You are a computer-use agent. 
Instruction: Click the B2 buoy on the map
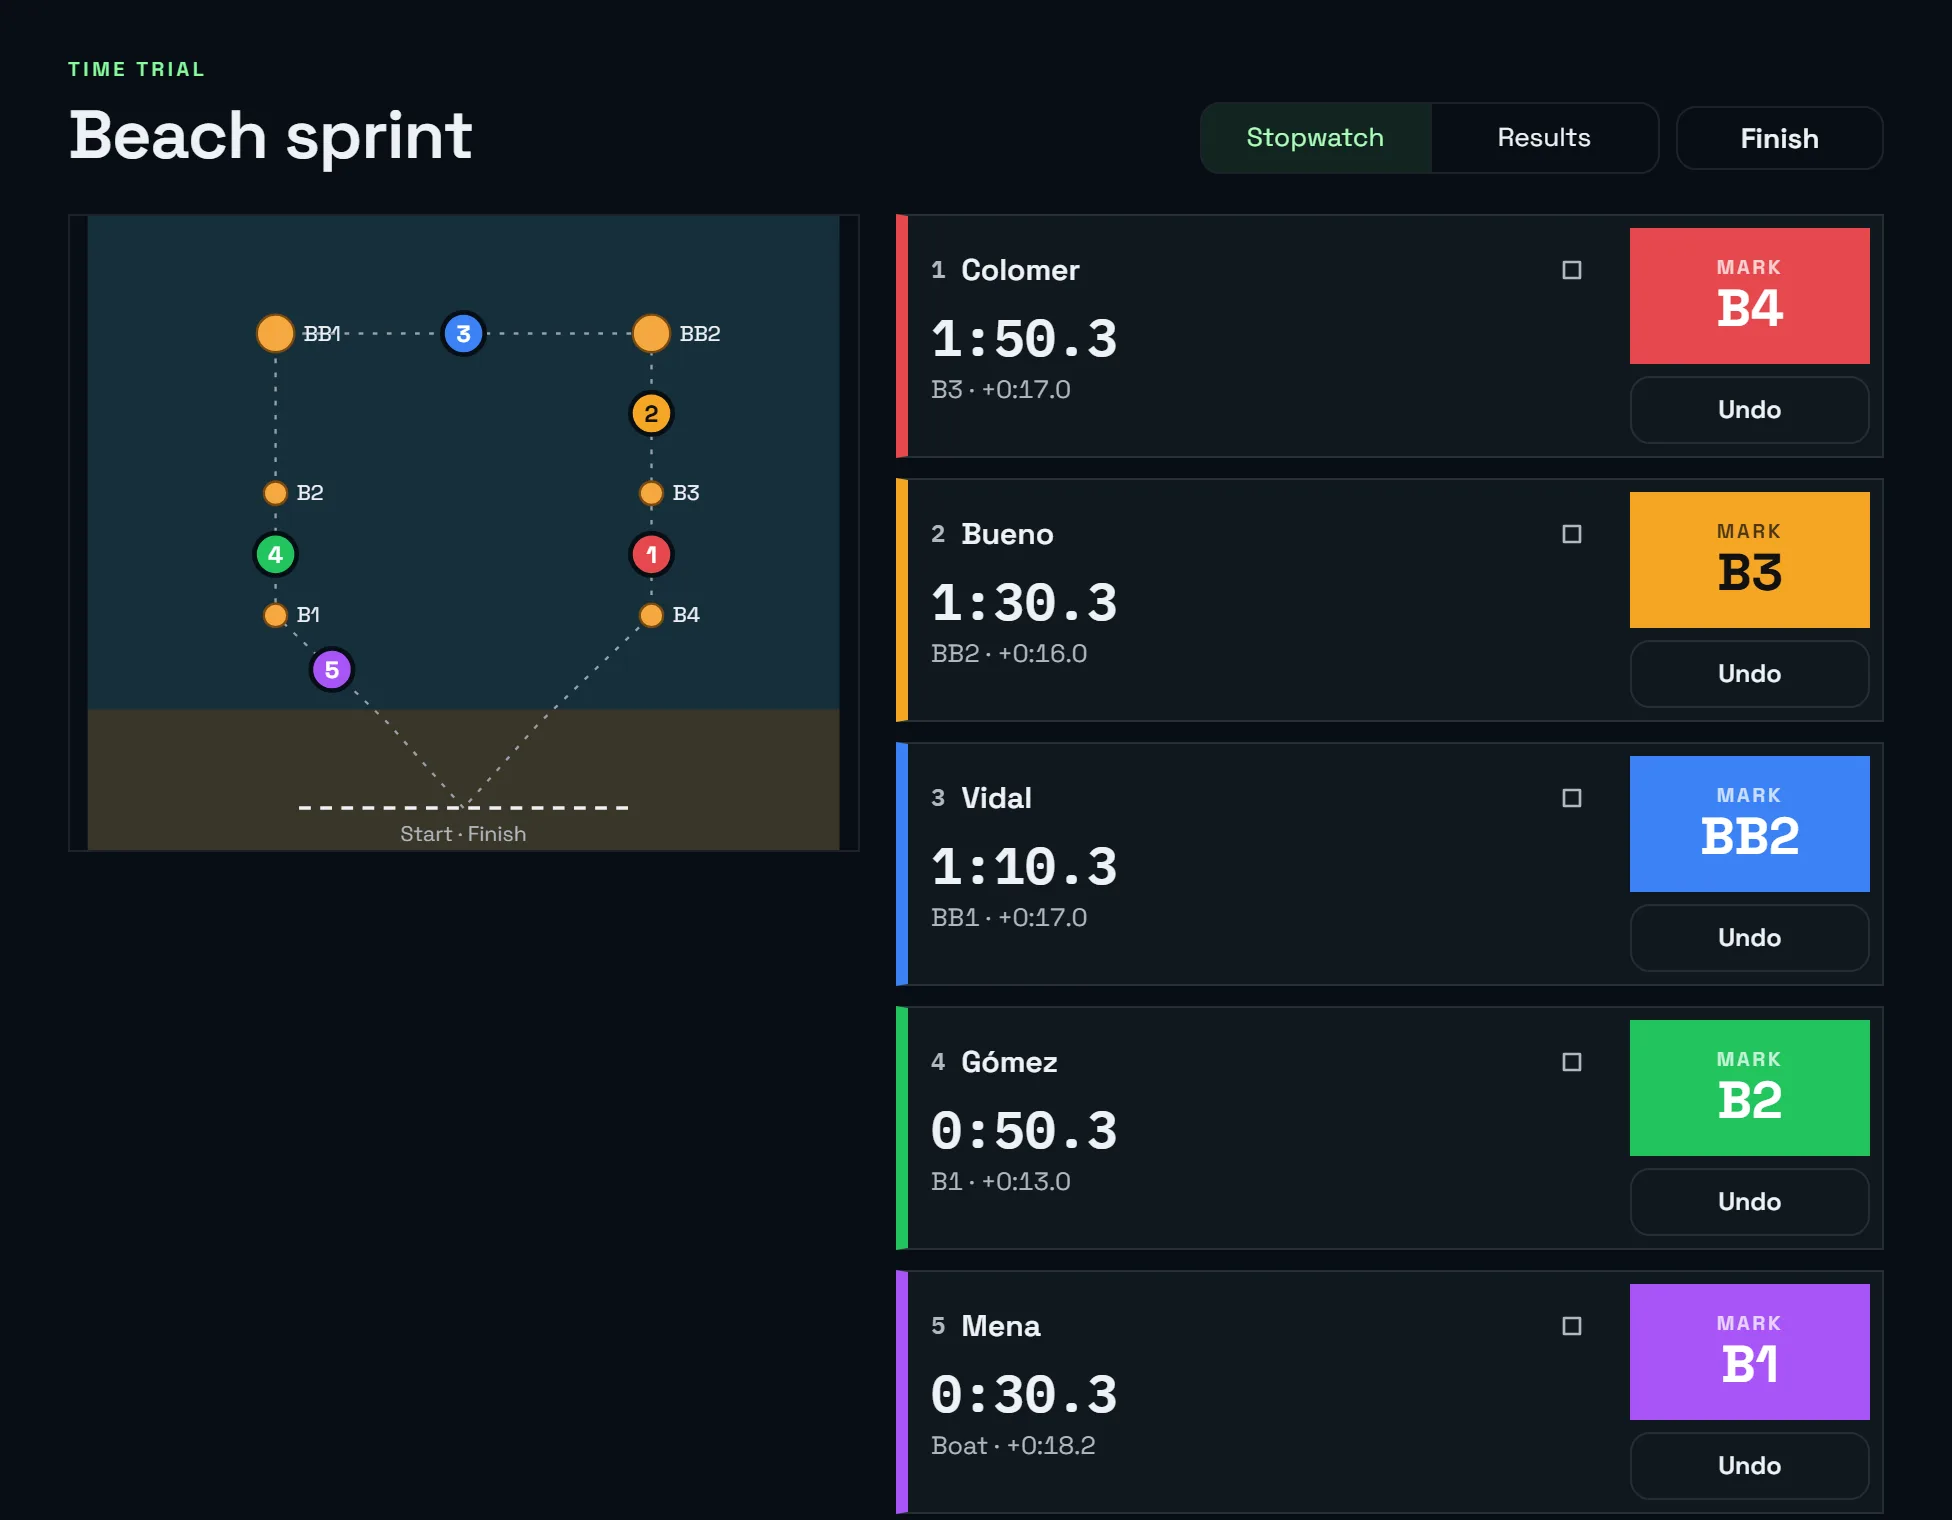[275, 492]
